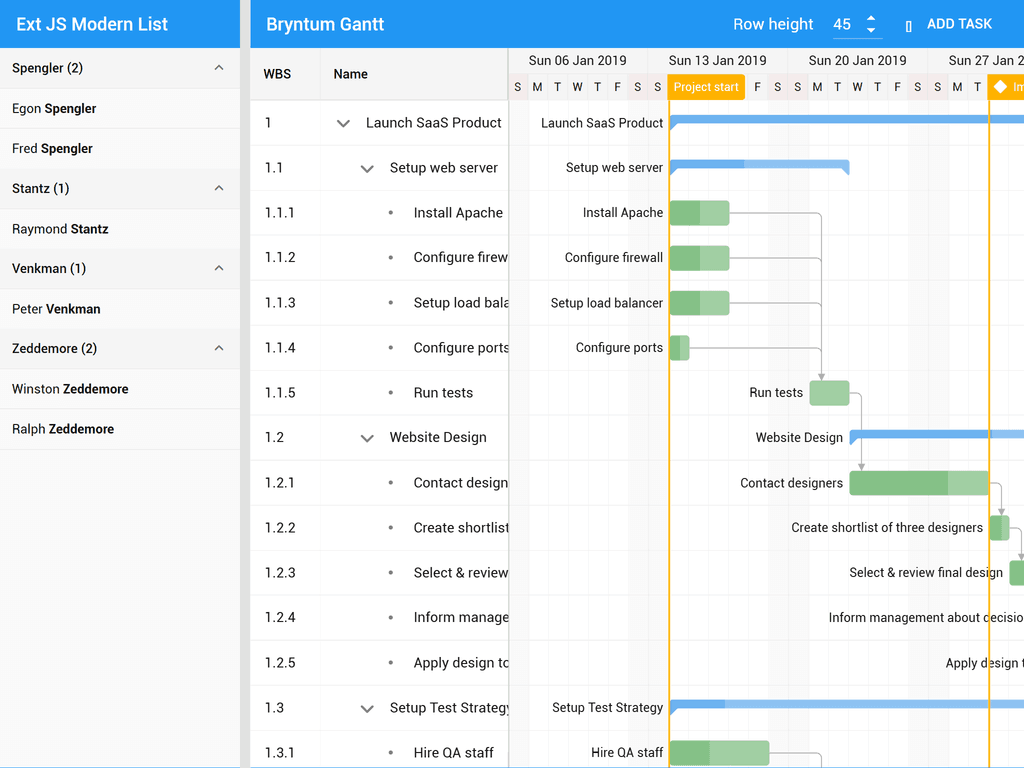Collapse the Setup web server task
The image size is (1024, 768).
[366, 168]
